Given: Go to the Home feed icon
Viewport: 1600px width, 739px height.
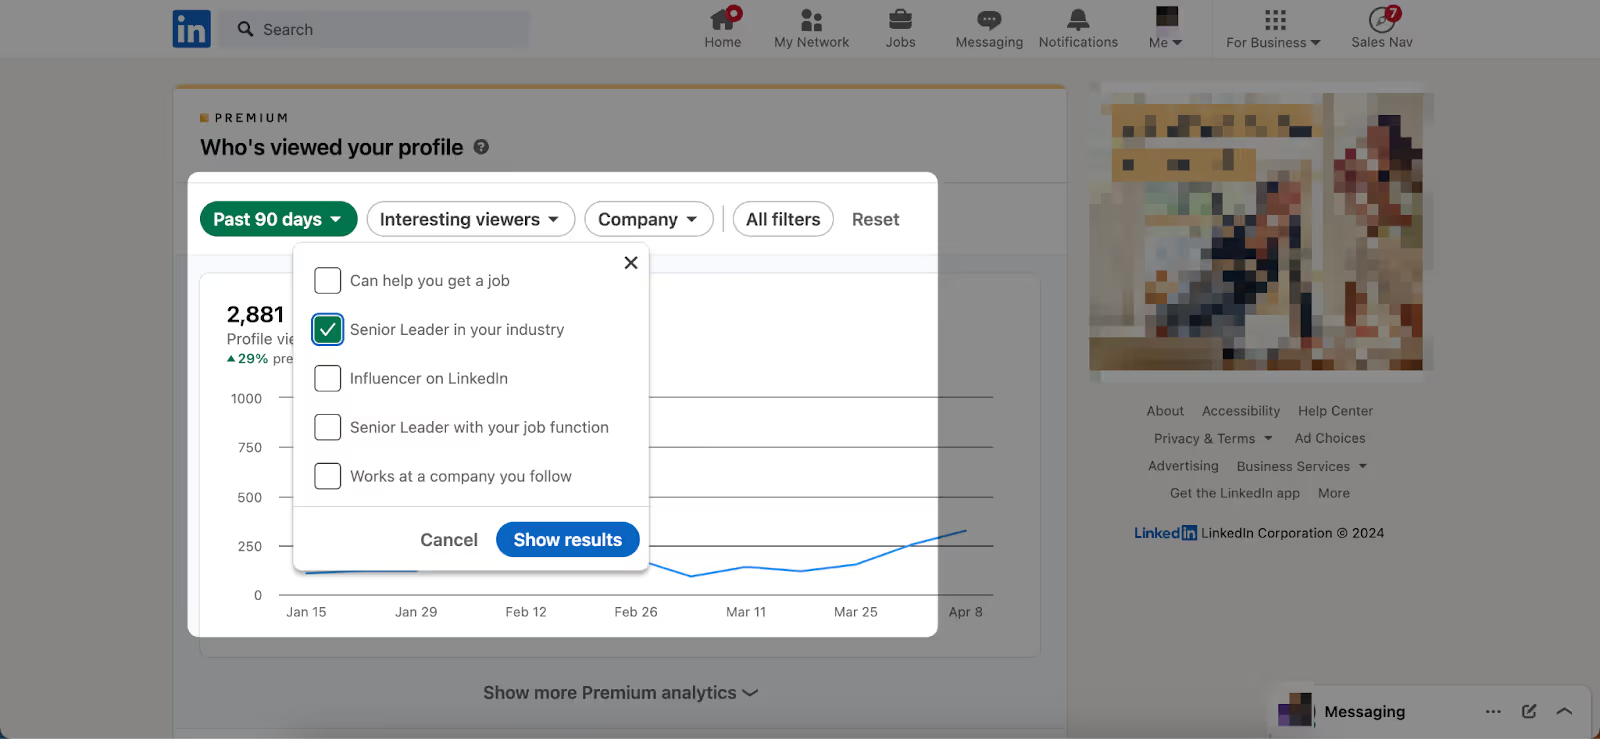Looking at the screenshot, I should point(723,19).
